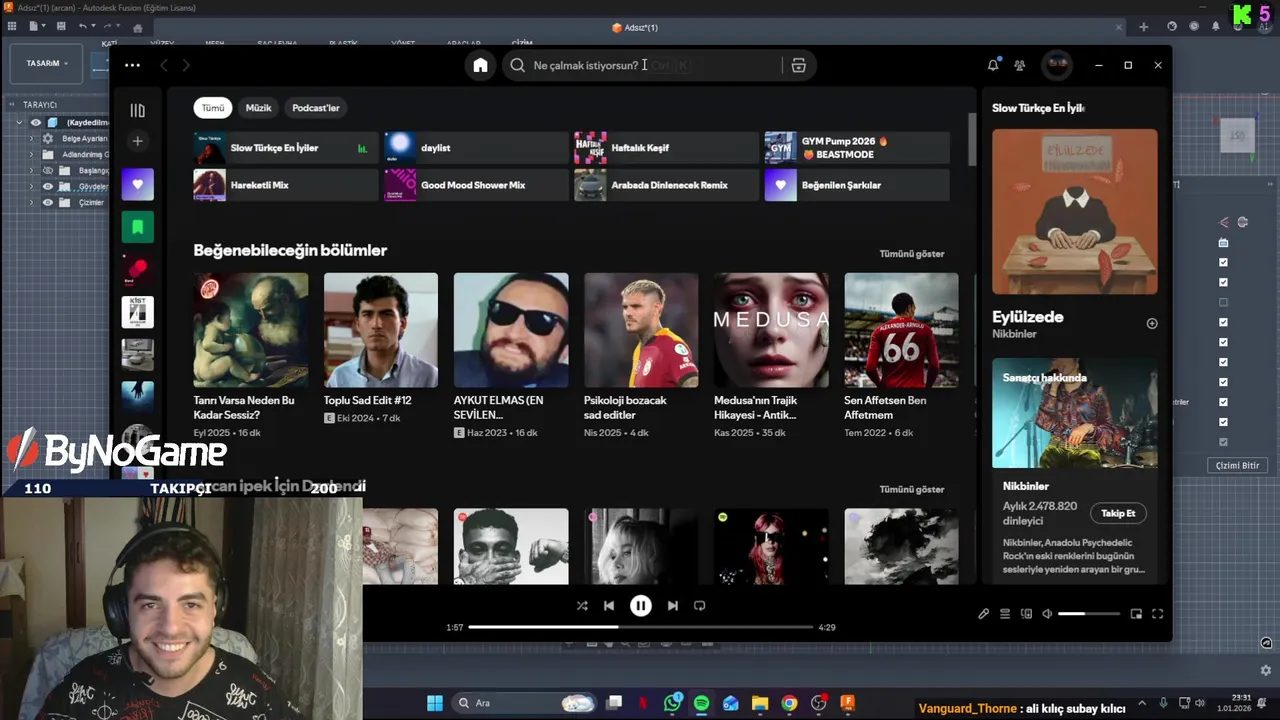Screen dimensions: 1280x720
Task: Select the Tümü filter tab
Action: [213, 108]
